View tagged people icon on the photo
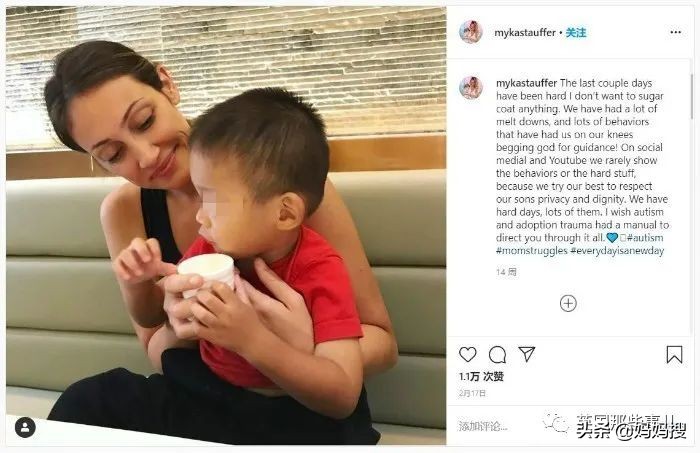 [x=25, y=427]
